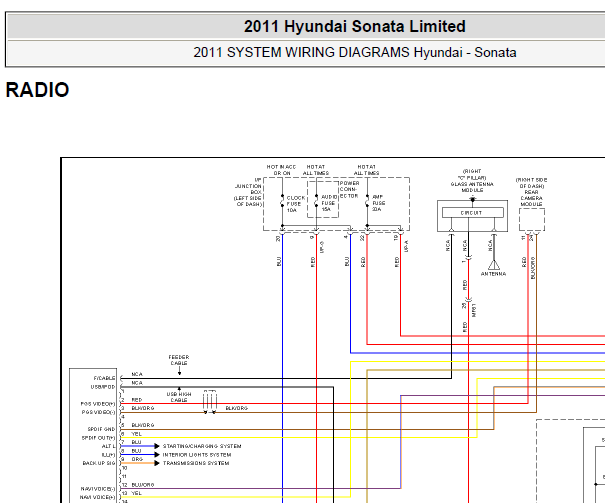Click the 'JUNCTION BOX' label
Screen dimensions: 605x503
coord(248,189)
